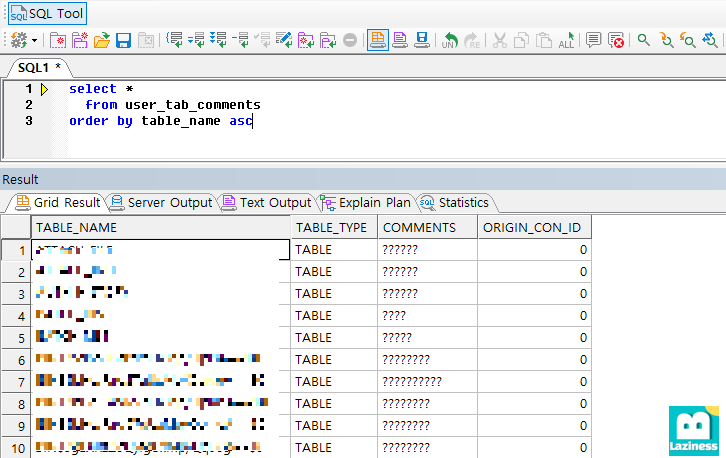The width and height of the screenshot is (726, 458).
Task: Click the clipboard paste icon
Action: (544, 41)
